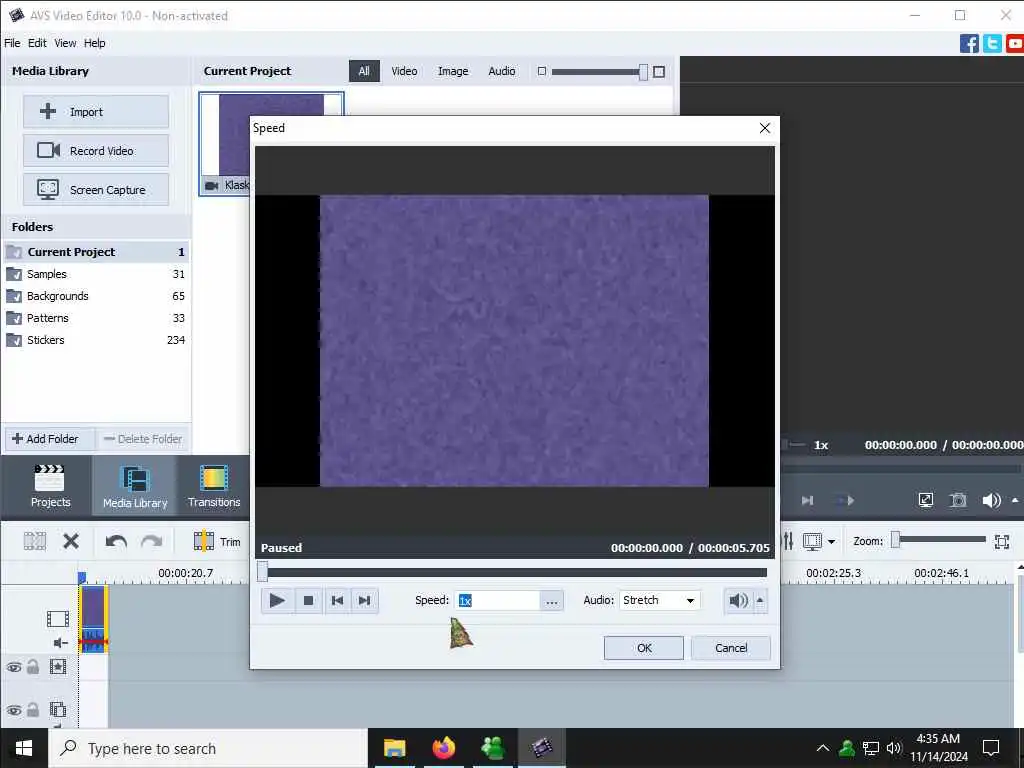Click Delete Folder button

(143, 439)
